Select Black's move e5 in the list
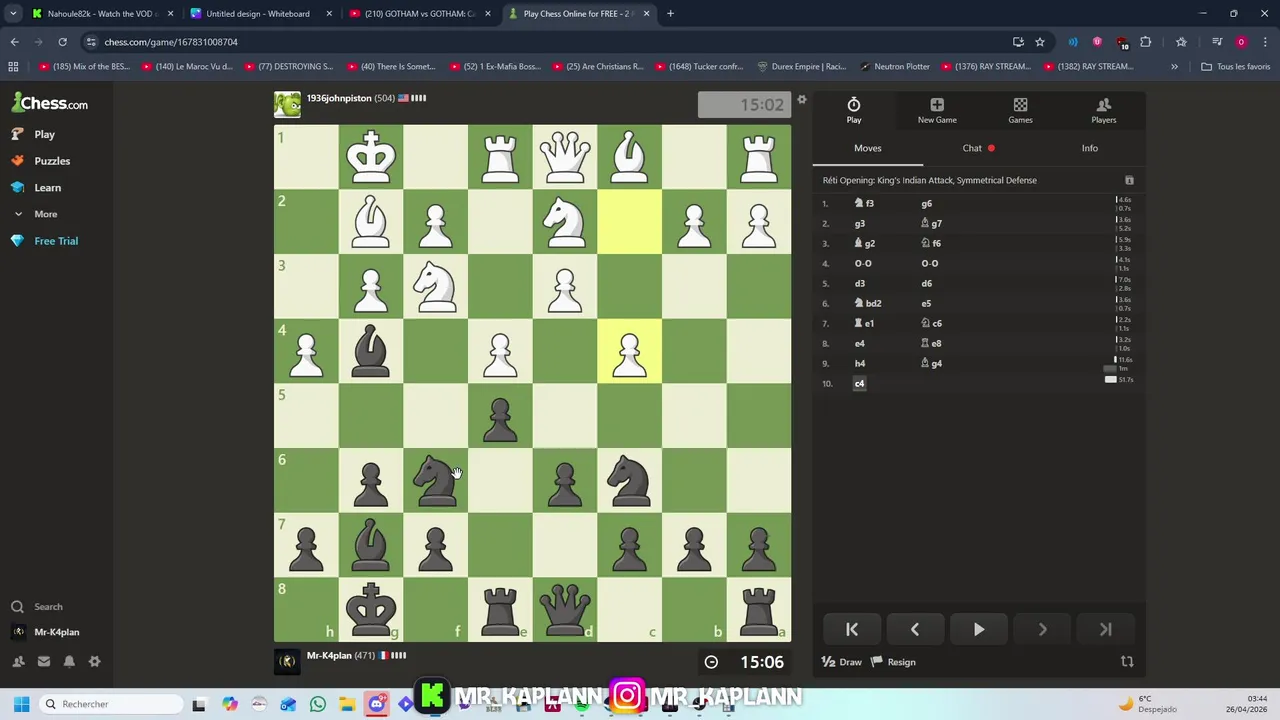Screen dimensions: 1280x720 coord(926,303)
